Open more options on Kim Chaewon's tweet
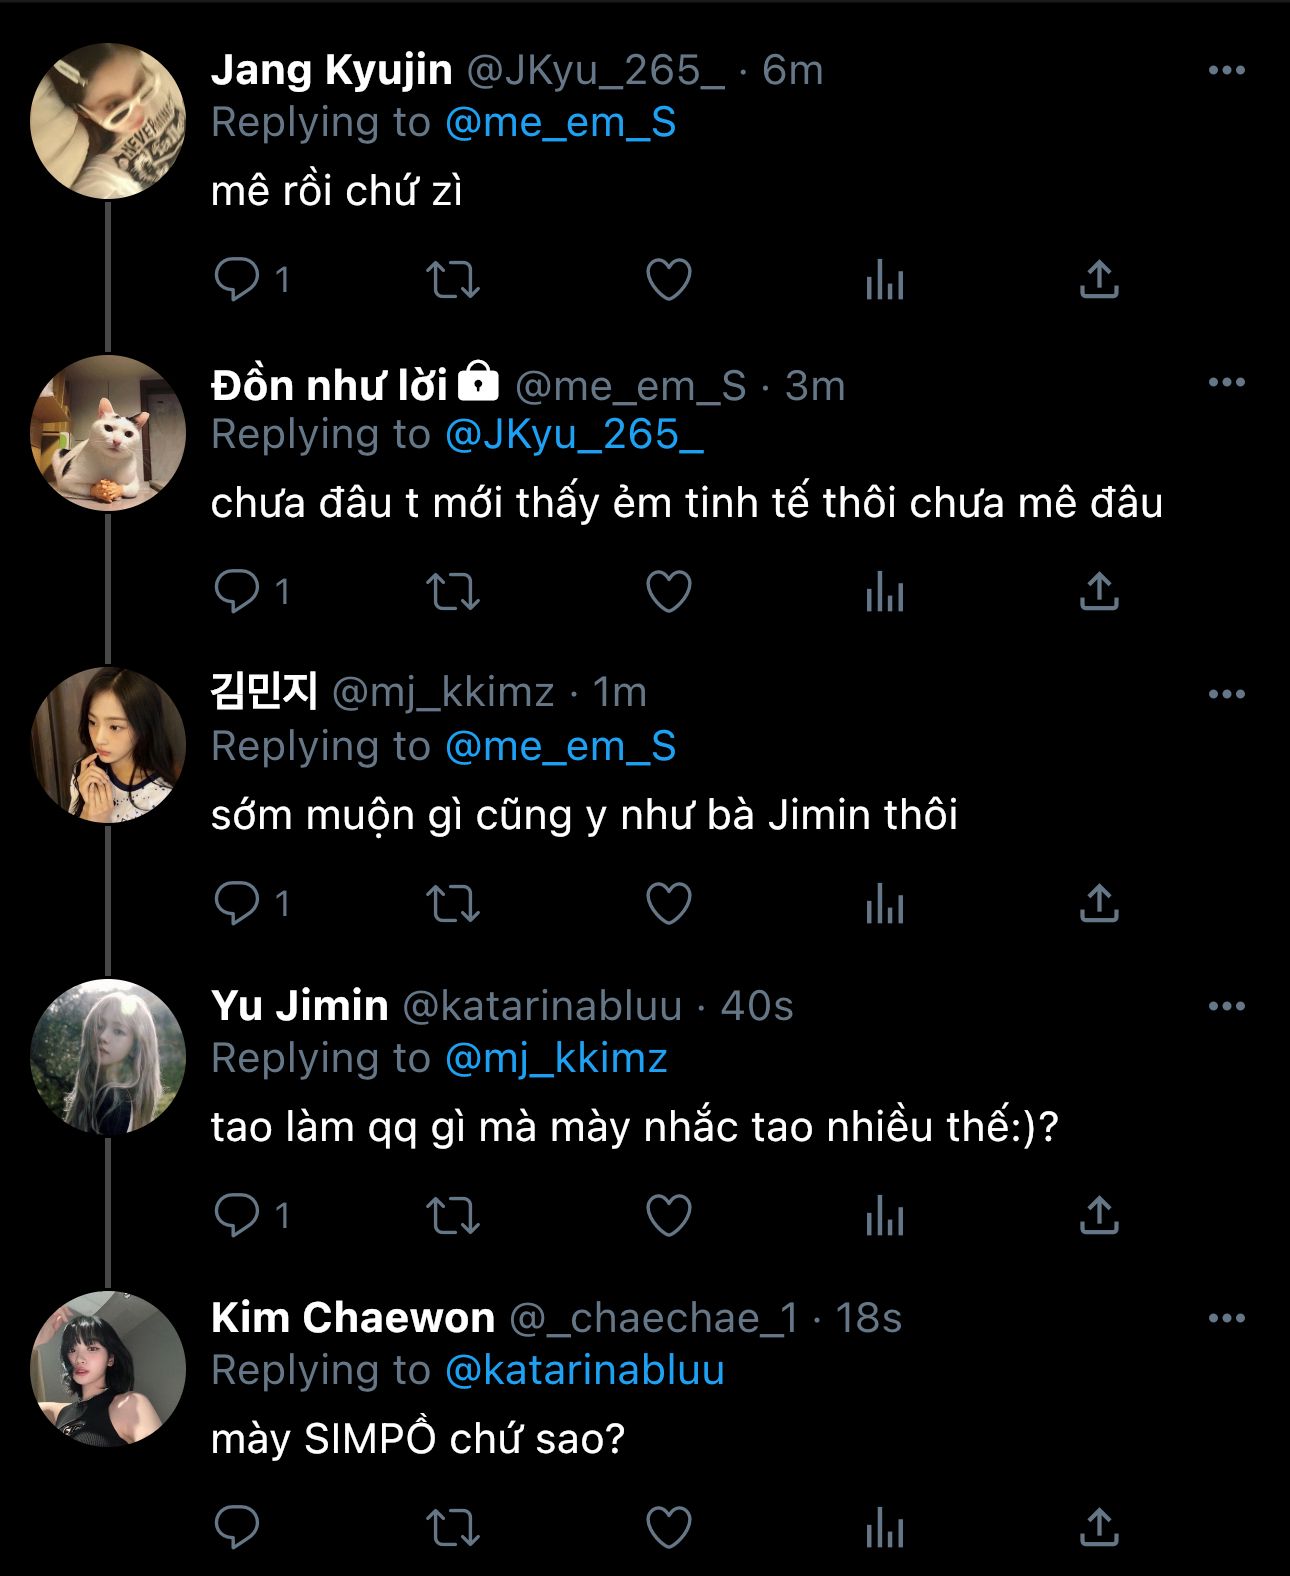The height and width of the screenshot is (1576, 1290). point(1226,1318)
